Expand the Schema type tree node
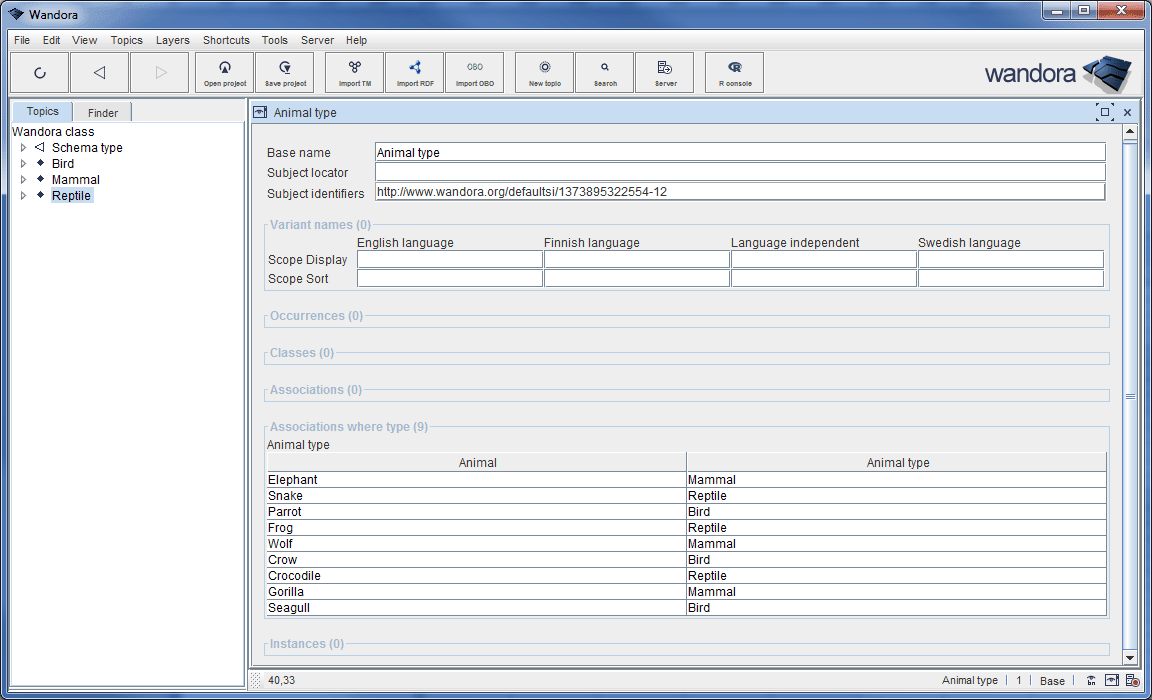 point(23,148)
